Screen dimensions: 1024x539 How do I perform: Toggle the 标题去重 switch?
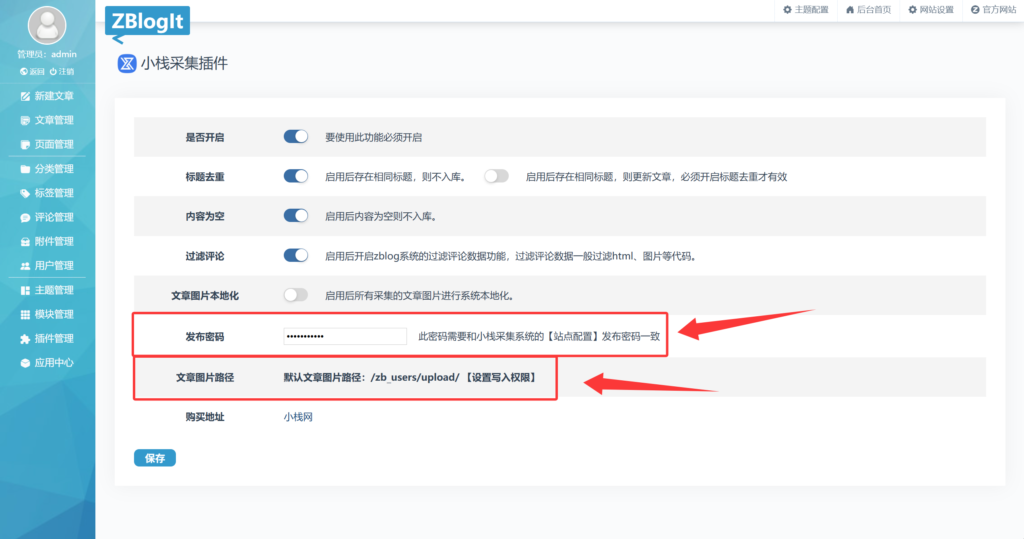(x=296, y=176)
